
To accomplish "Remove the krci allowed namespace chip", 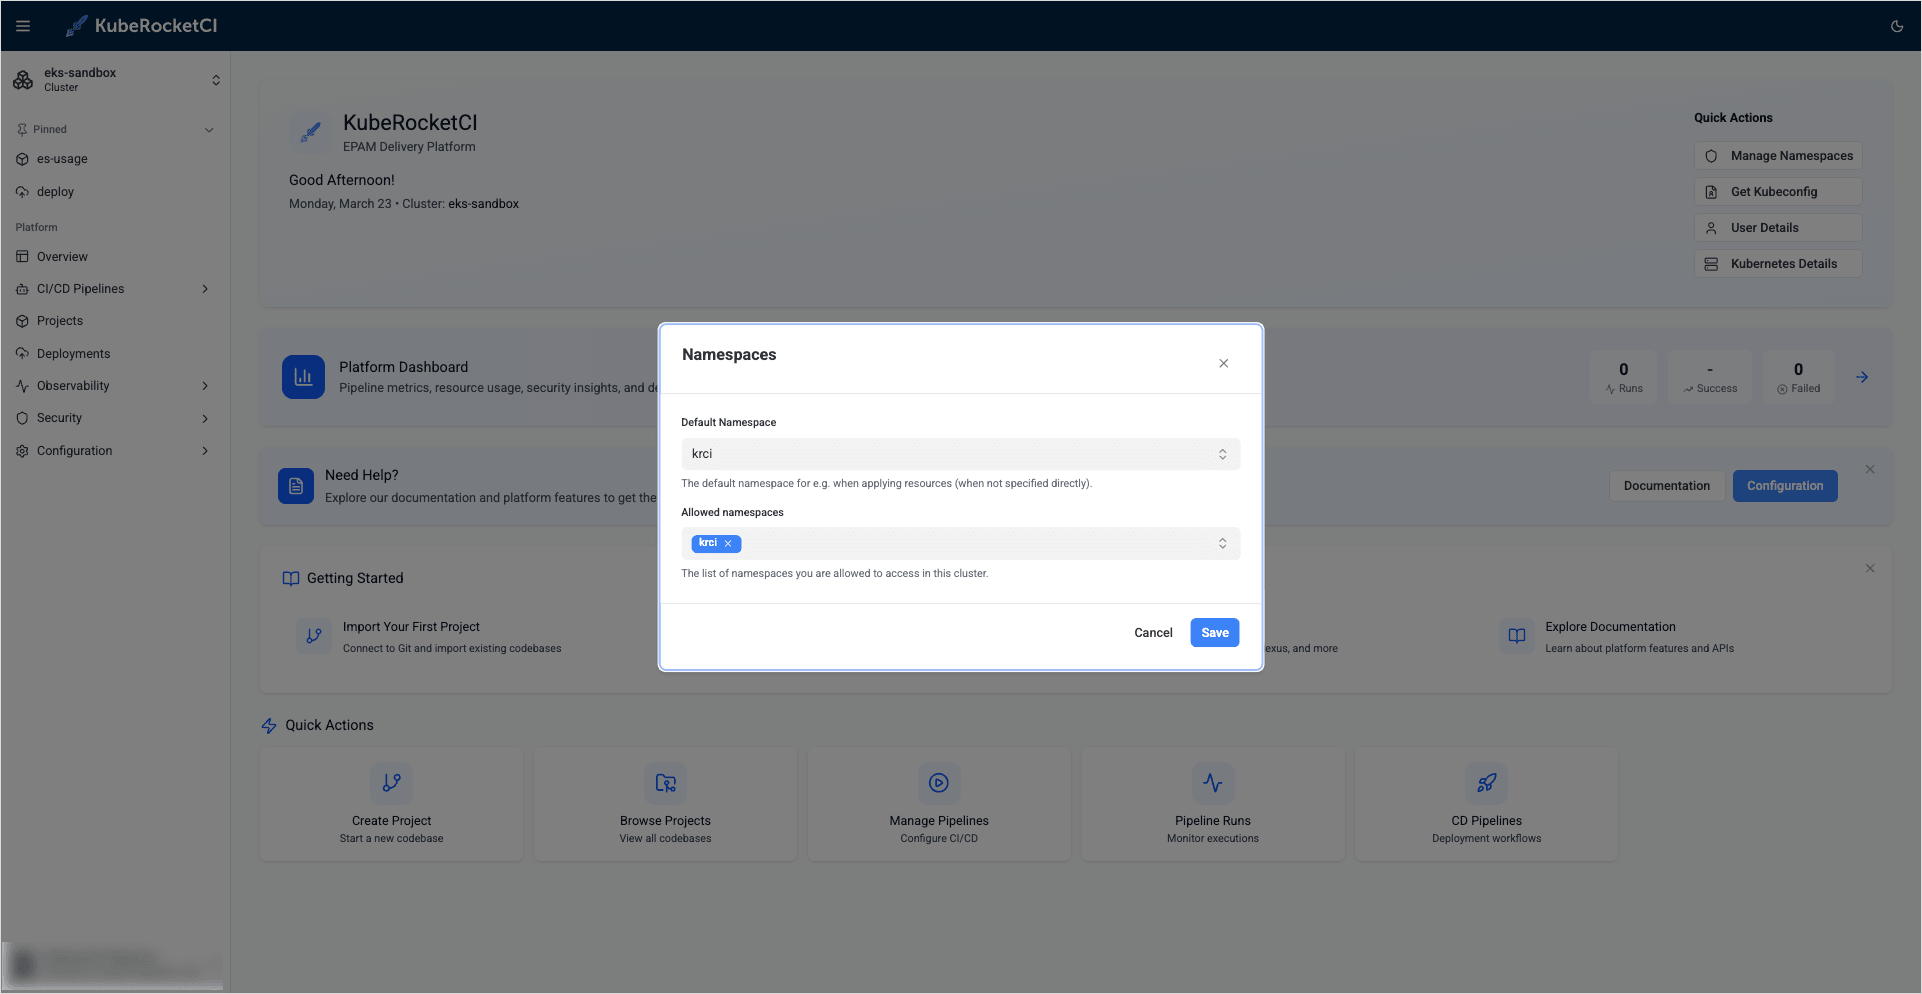I will pos(728,543).
